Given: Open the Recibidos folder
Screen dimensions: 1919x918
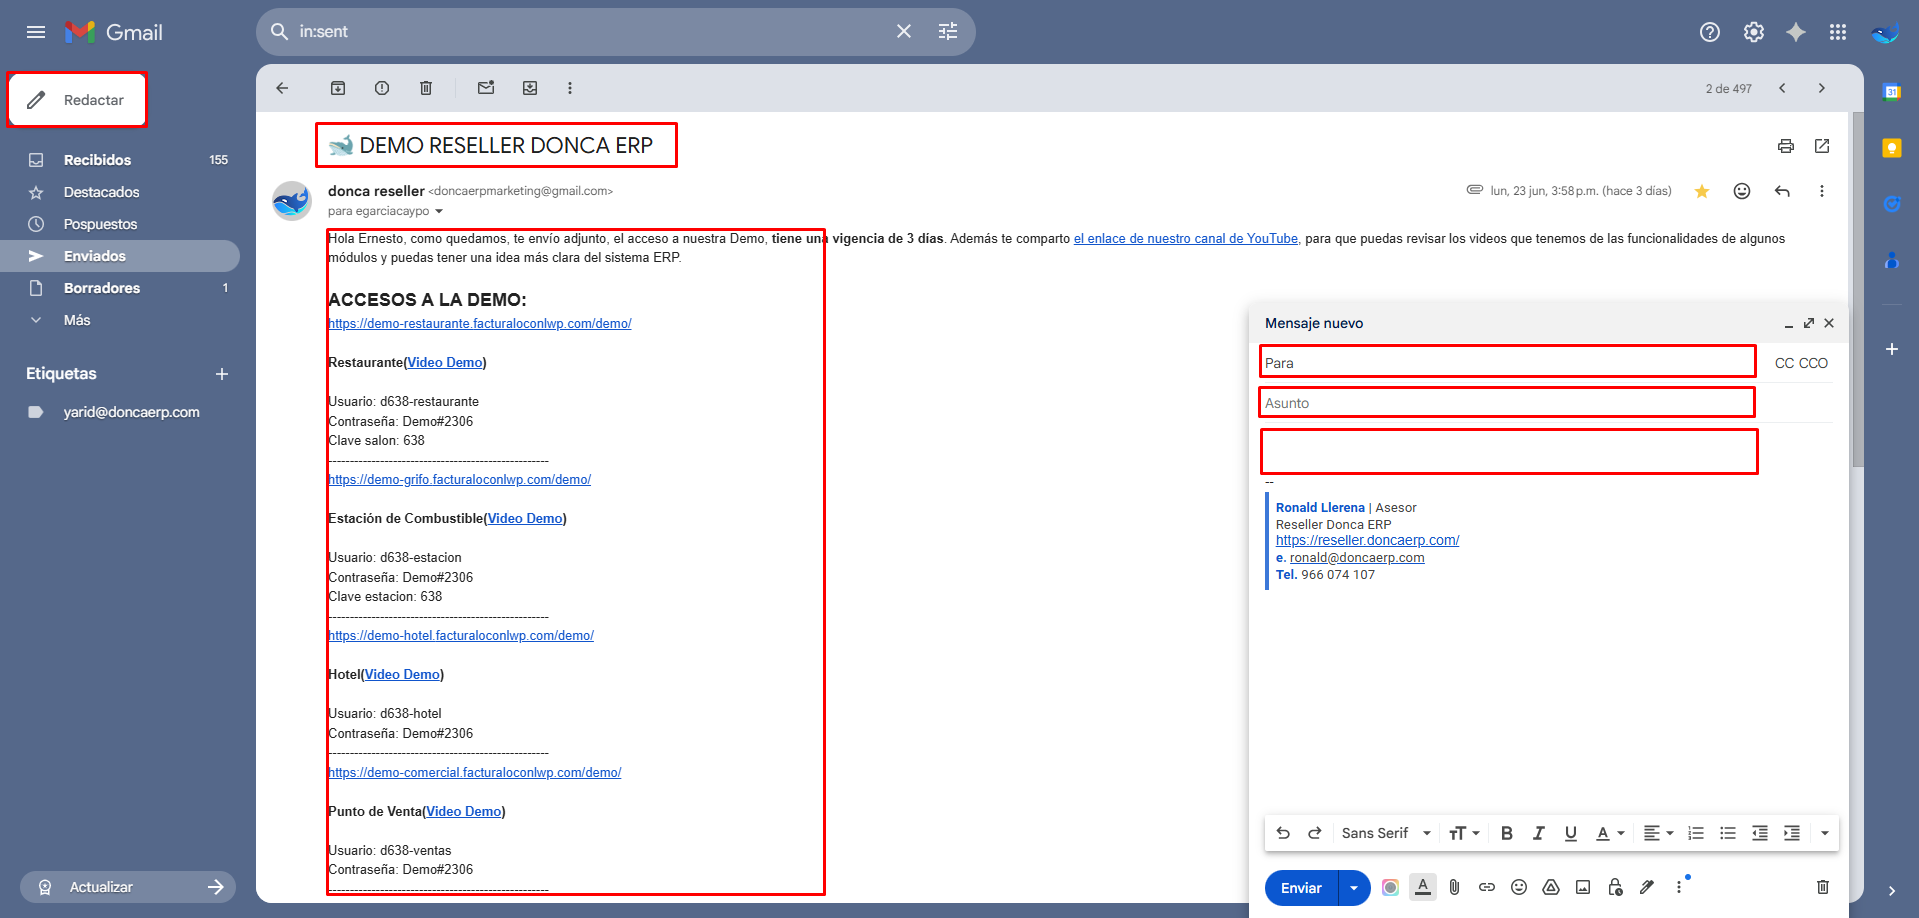Looking at the screenshot, I should click(x=97, y=160).
